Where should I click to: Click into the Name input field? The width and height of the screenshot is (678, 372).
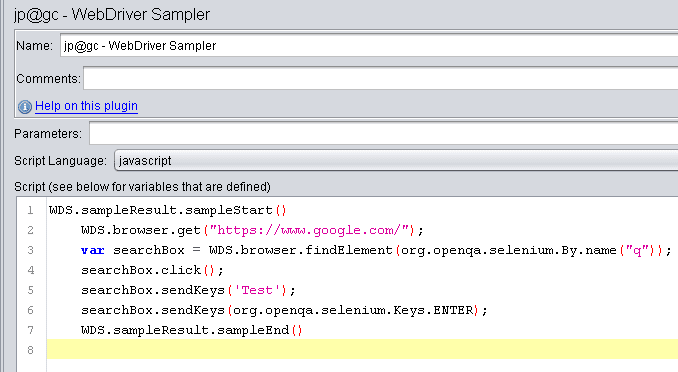tap(369, 45)
